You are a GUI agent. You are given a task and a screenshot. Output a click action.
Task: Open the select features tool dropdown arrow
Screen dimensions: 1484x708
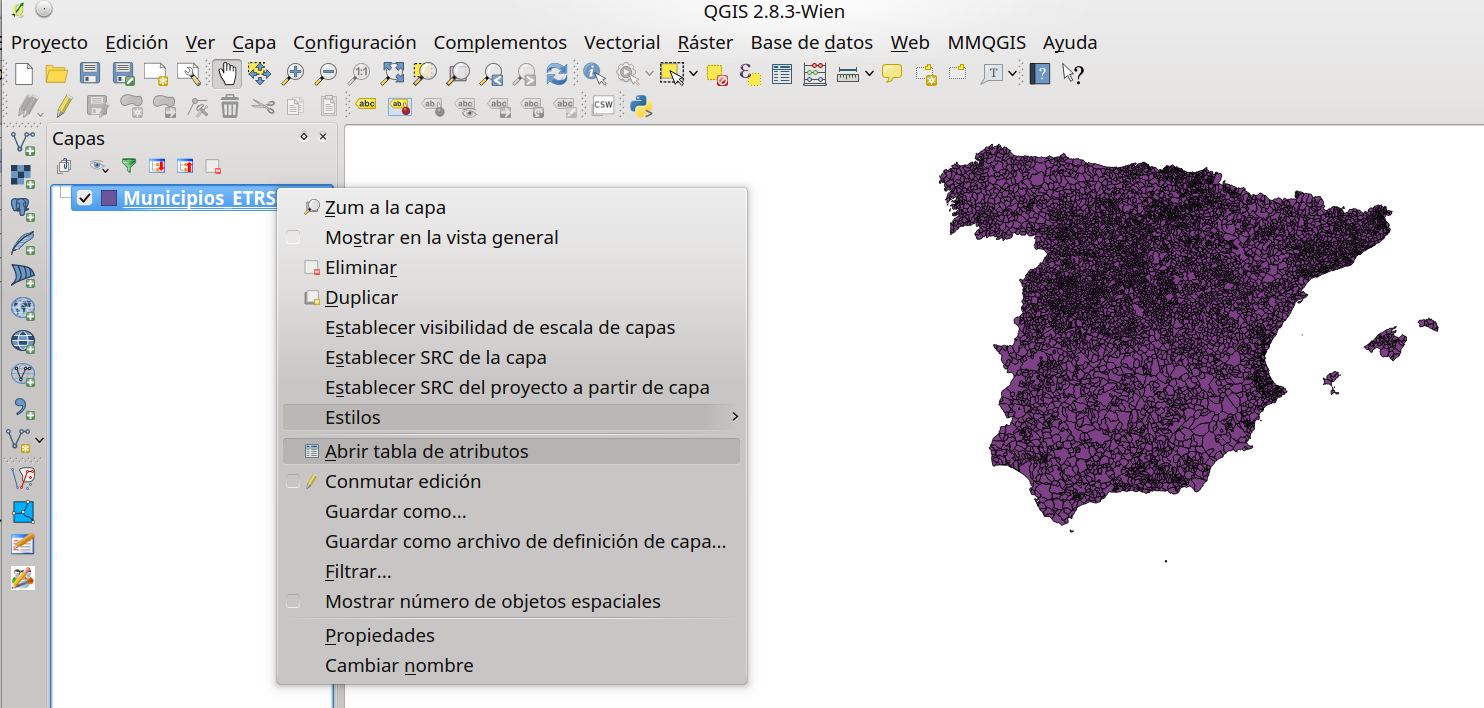coord(694,73)
